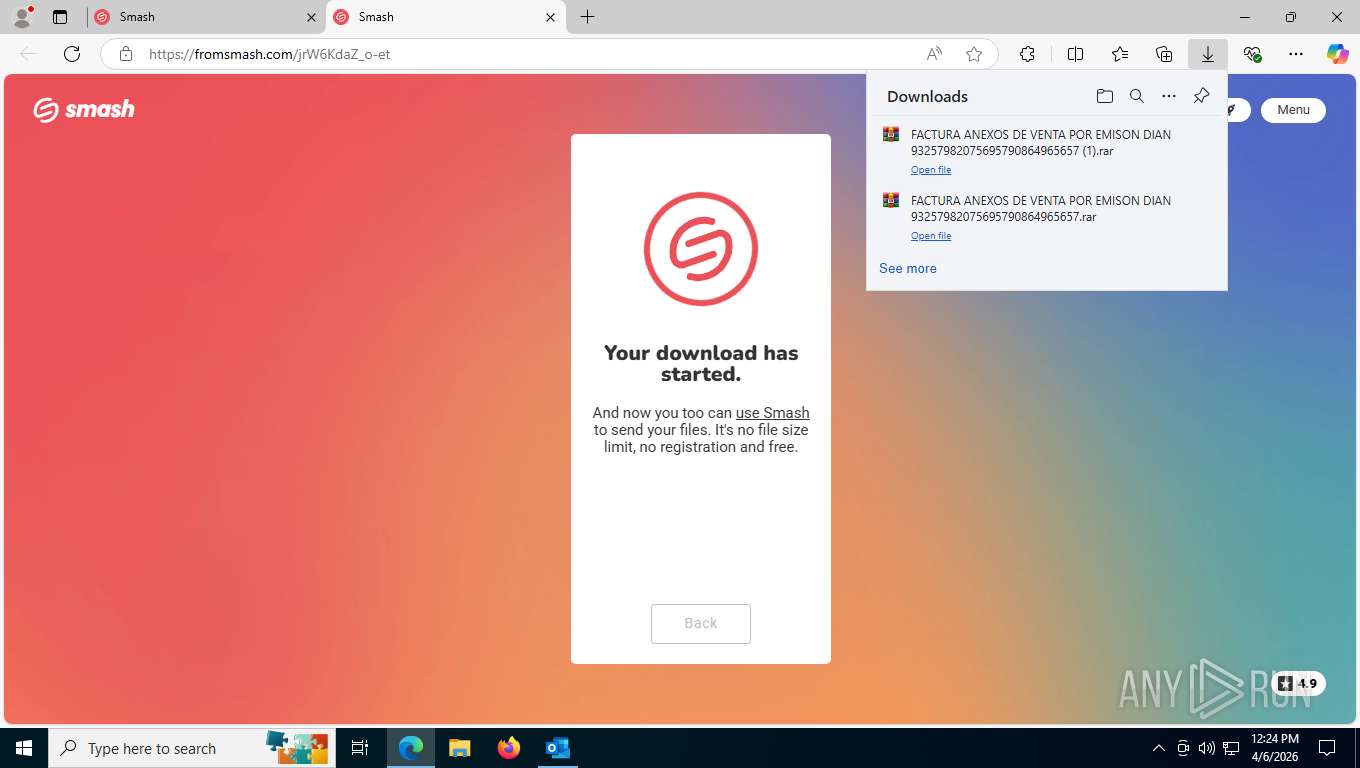
Task: Open the Read aloud icon
Action: click(934, 54)
